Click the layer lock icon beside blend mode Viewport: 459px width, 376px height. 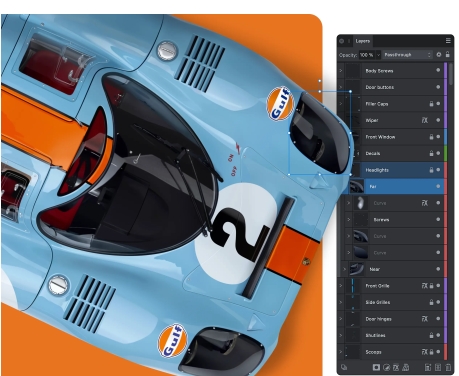coord(448,55)
